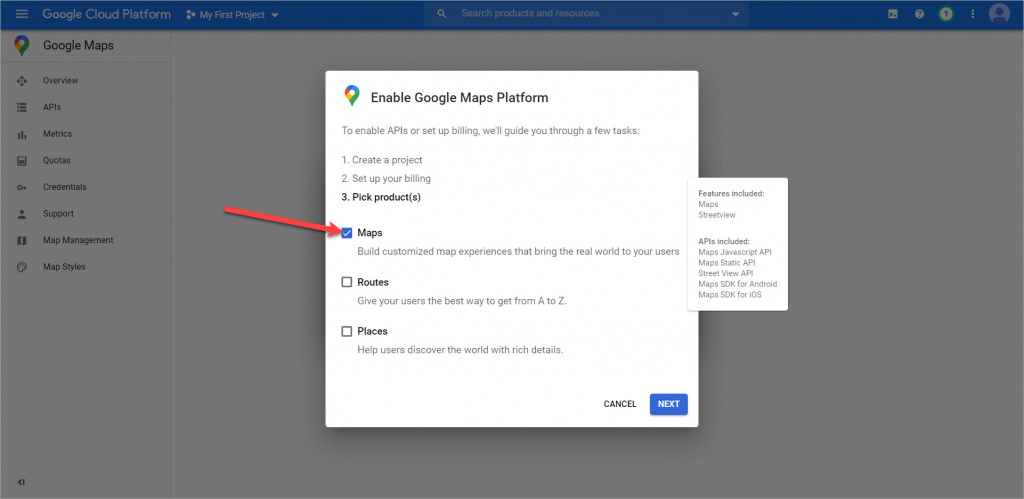Collapse the left sidebar panel
Image resolution: width=1024 pixels, height=499 pixels.
point(22,482)
